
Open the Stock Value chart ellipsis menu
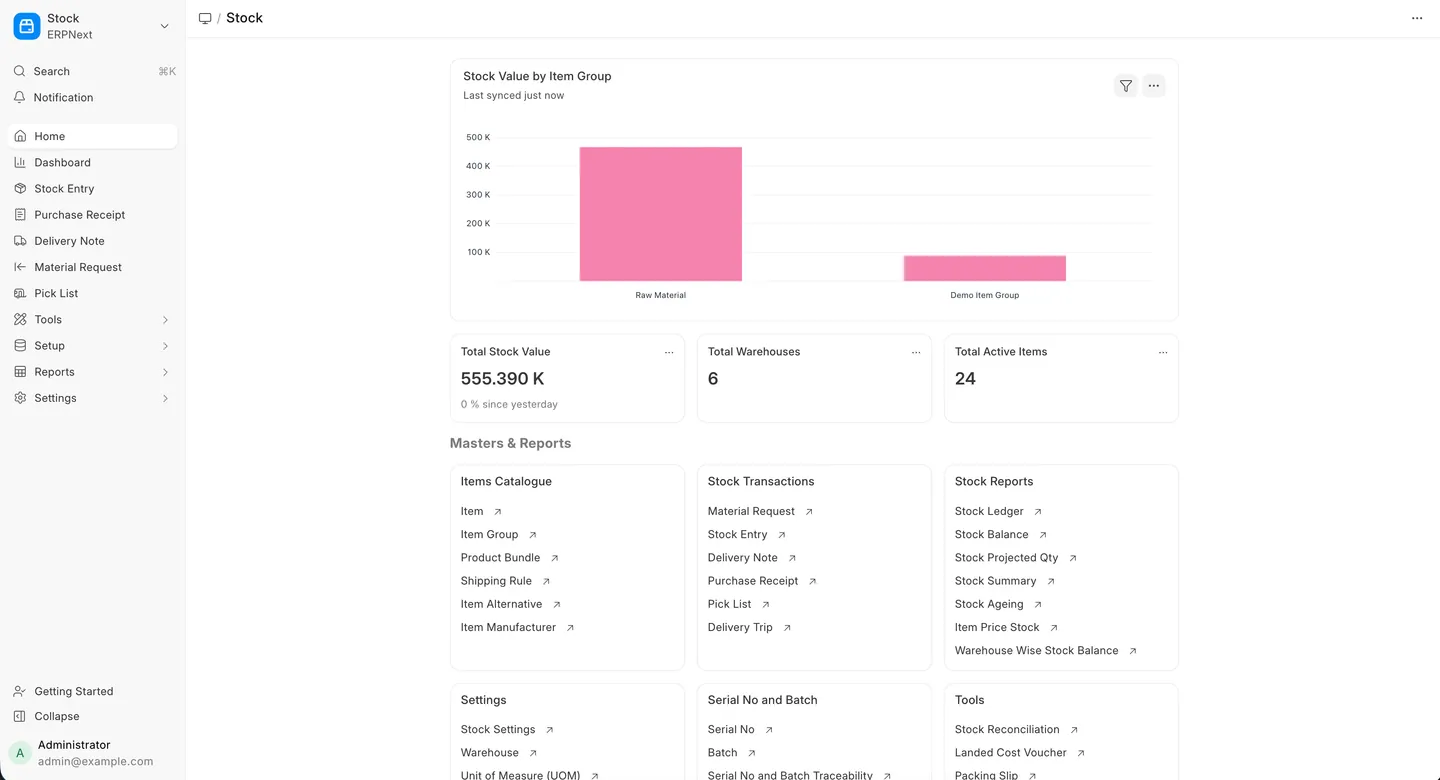[1154, 86]
